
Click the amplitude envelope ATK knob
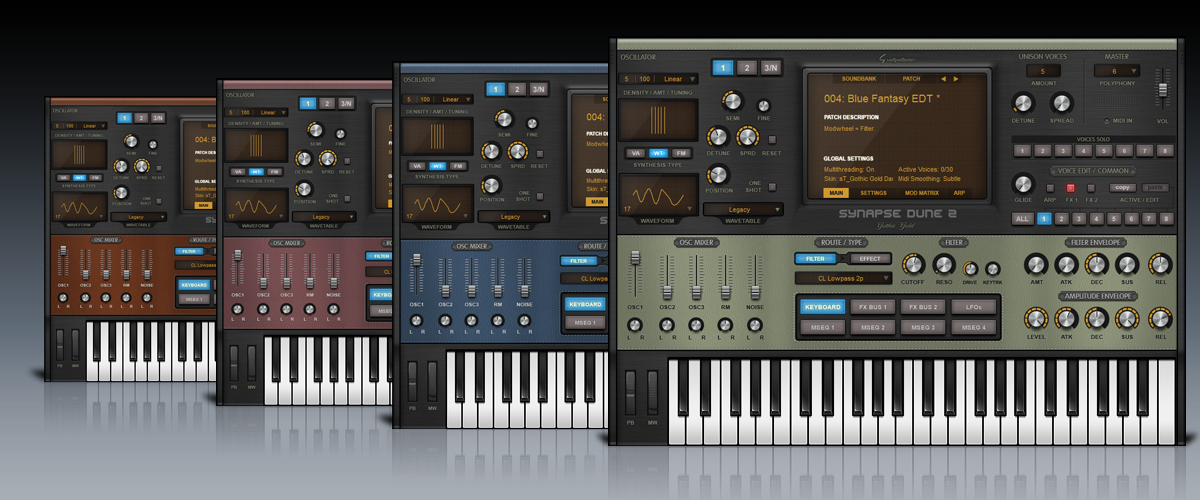pos(1066,318)
